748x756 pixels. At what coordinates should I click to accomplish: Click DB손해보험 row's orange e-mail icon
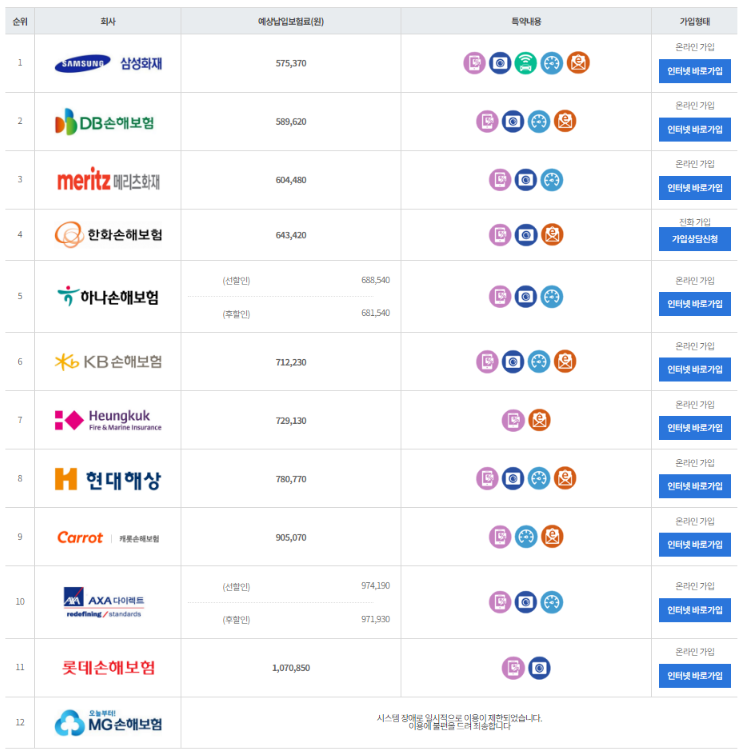565,122
